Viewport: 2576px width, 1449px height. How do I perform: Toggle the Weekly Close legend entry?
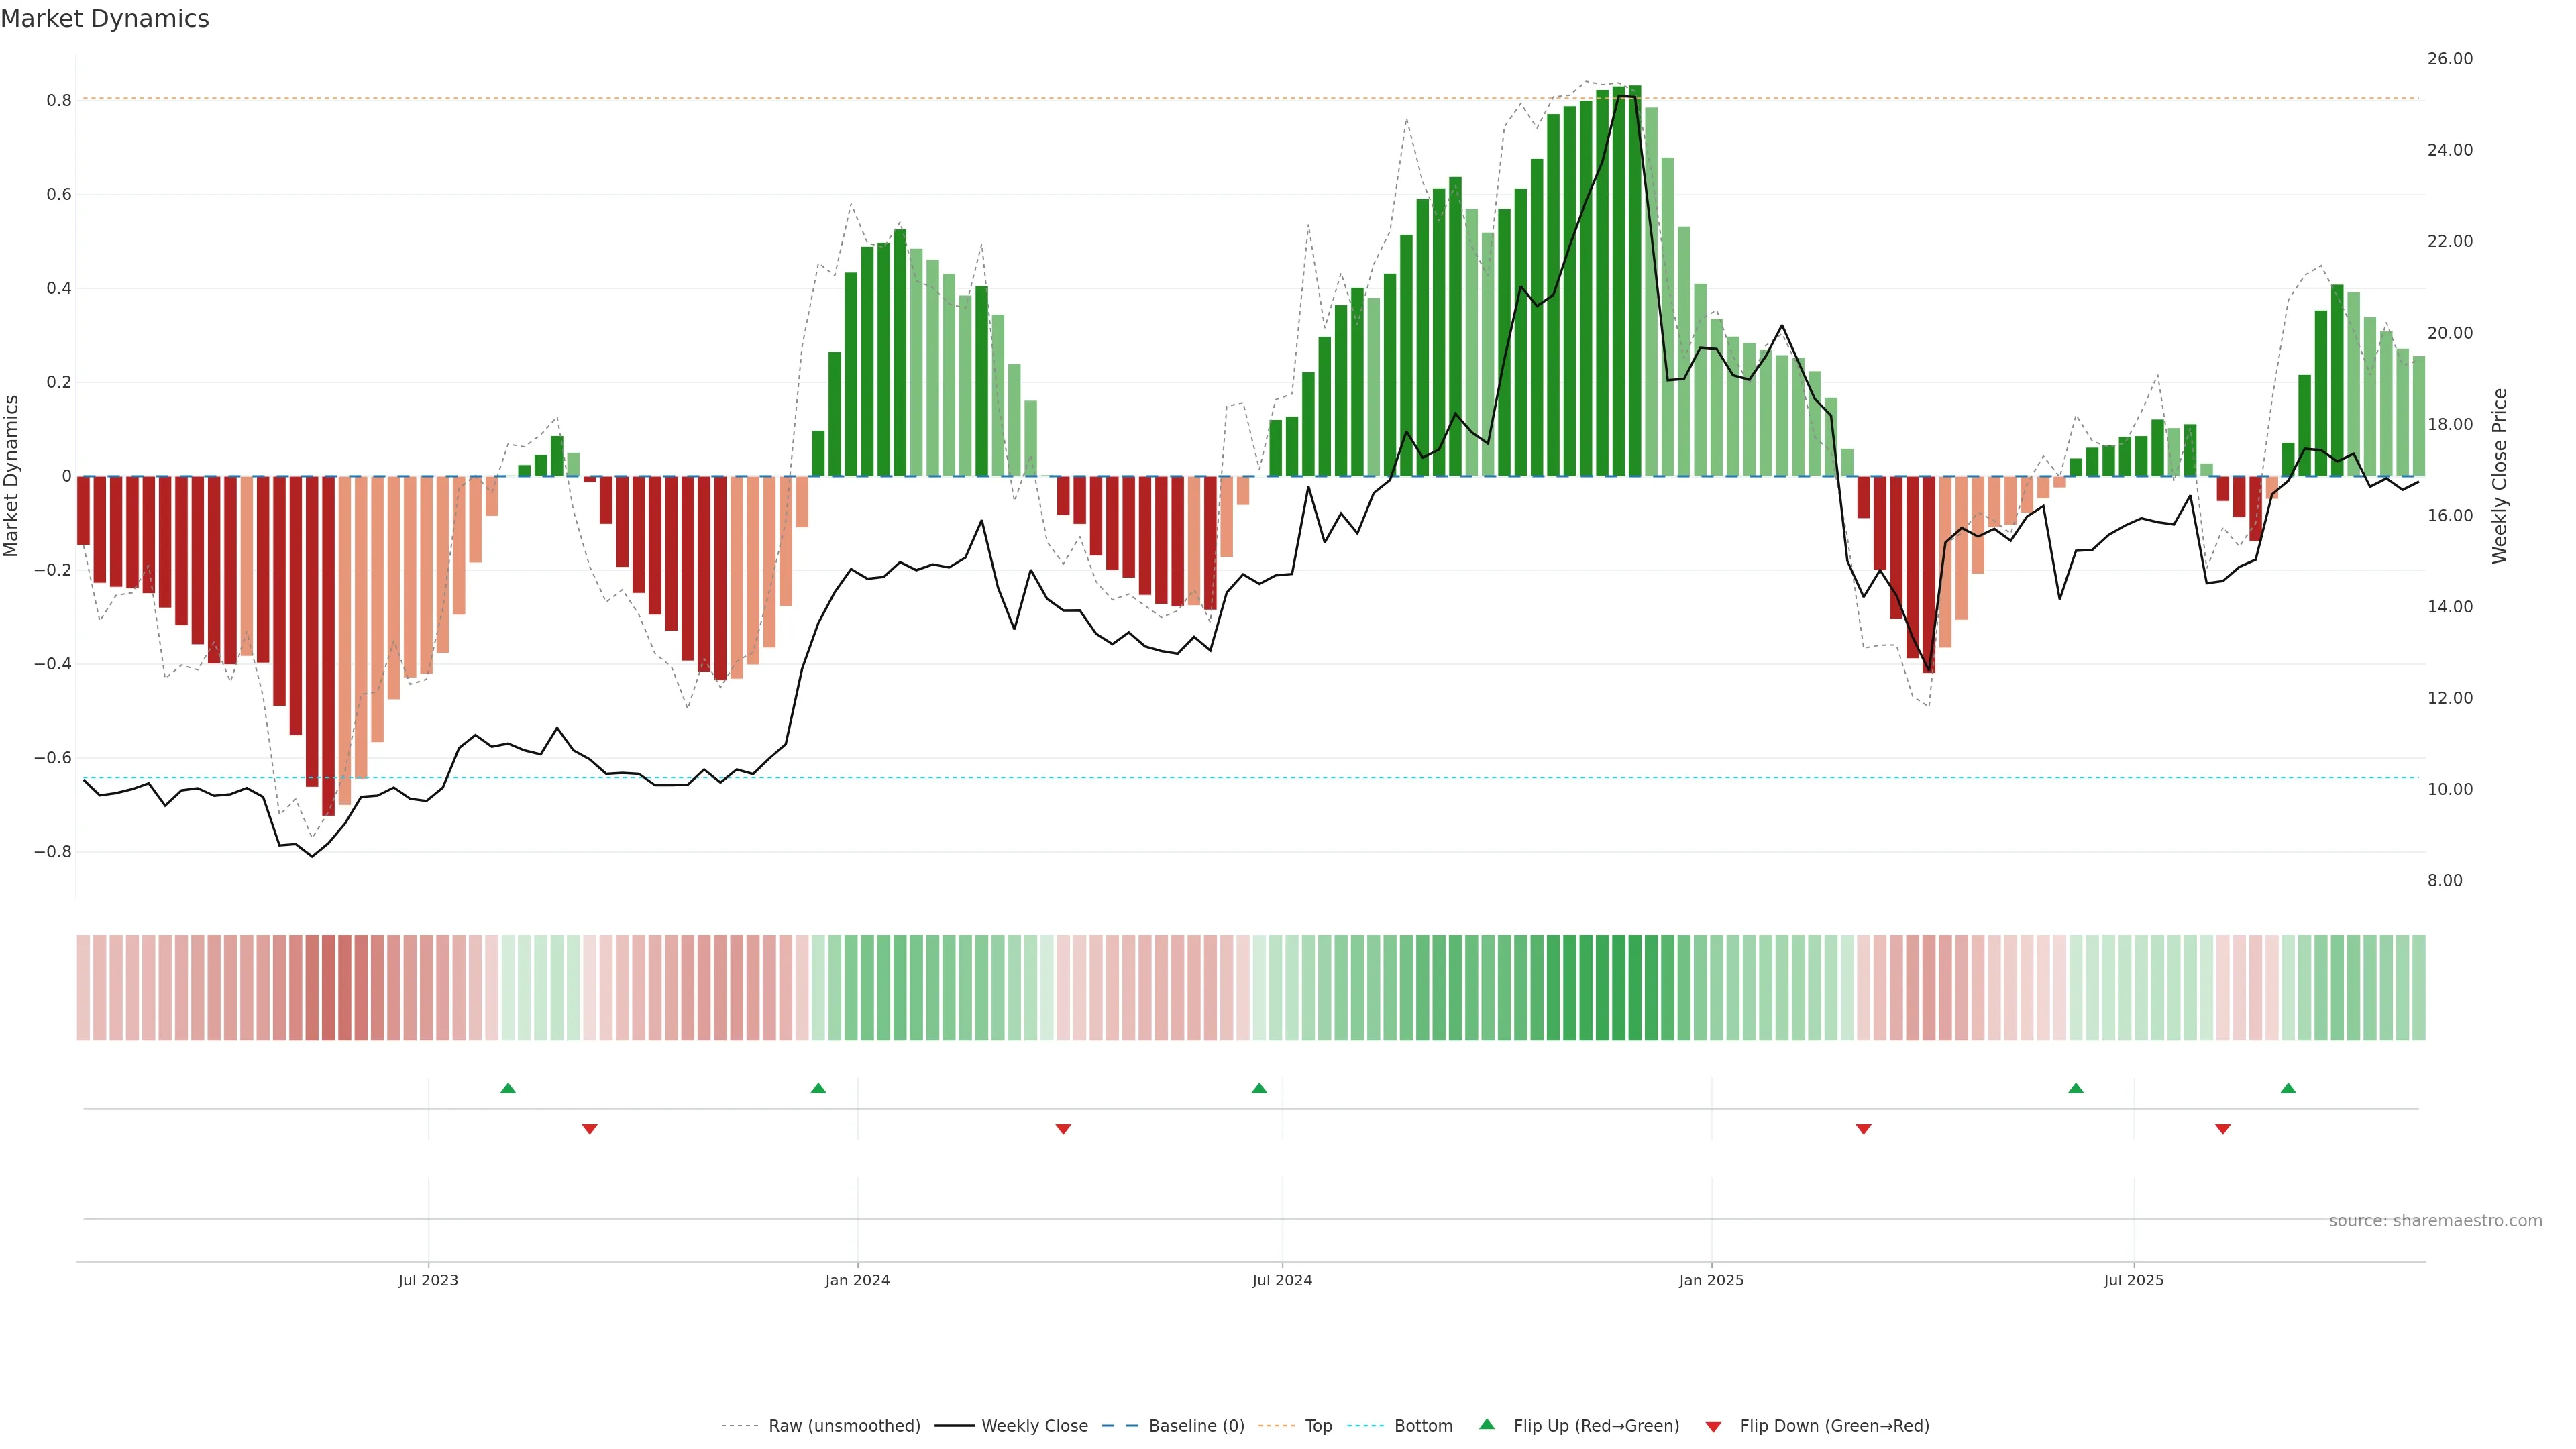pos(1034,1426)
